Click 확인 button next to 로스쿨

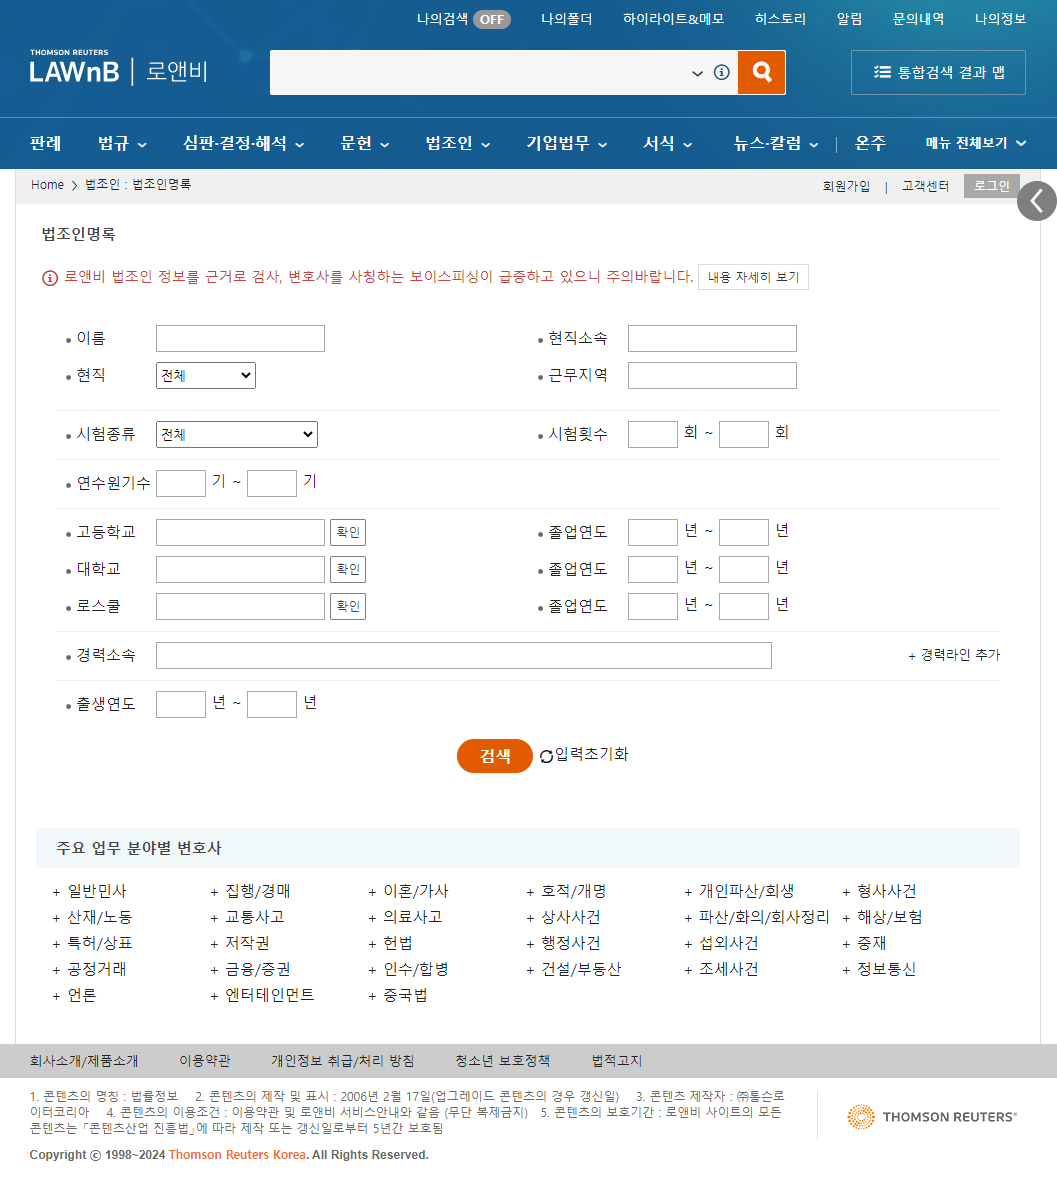coord(348,606)
